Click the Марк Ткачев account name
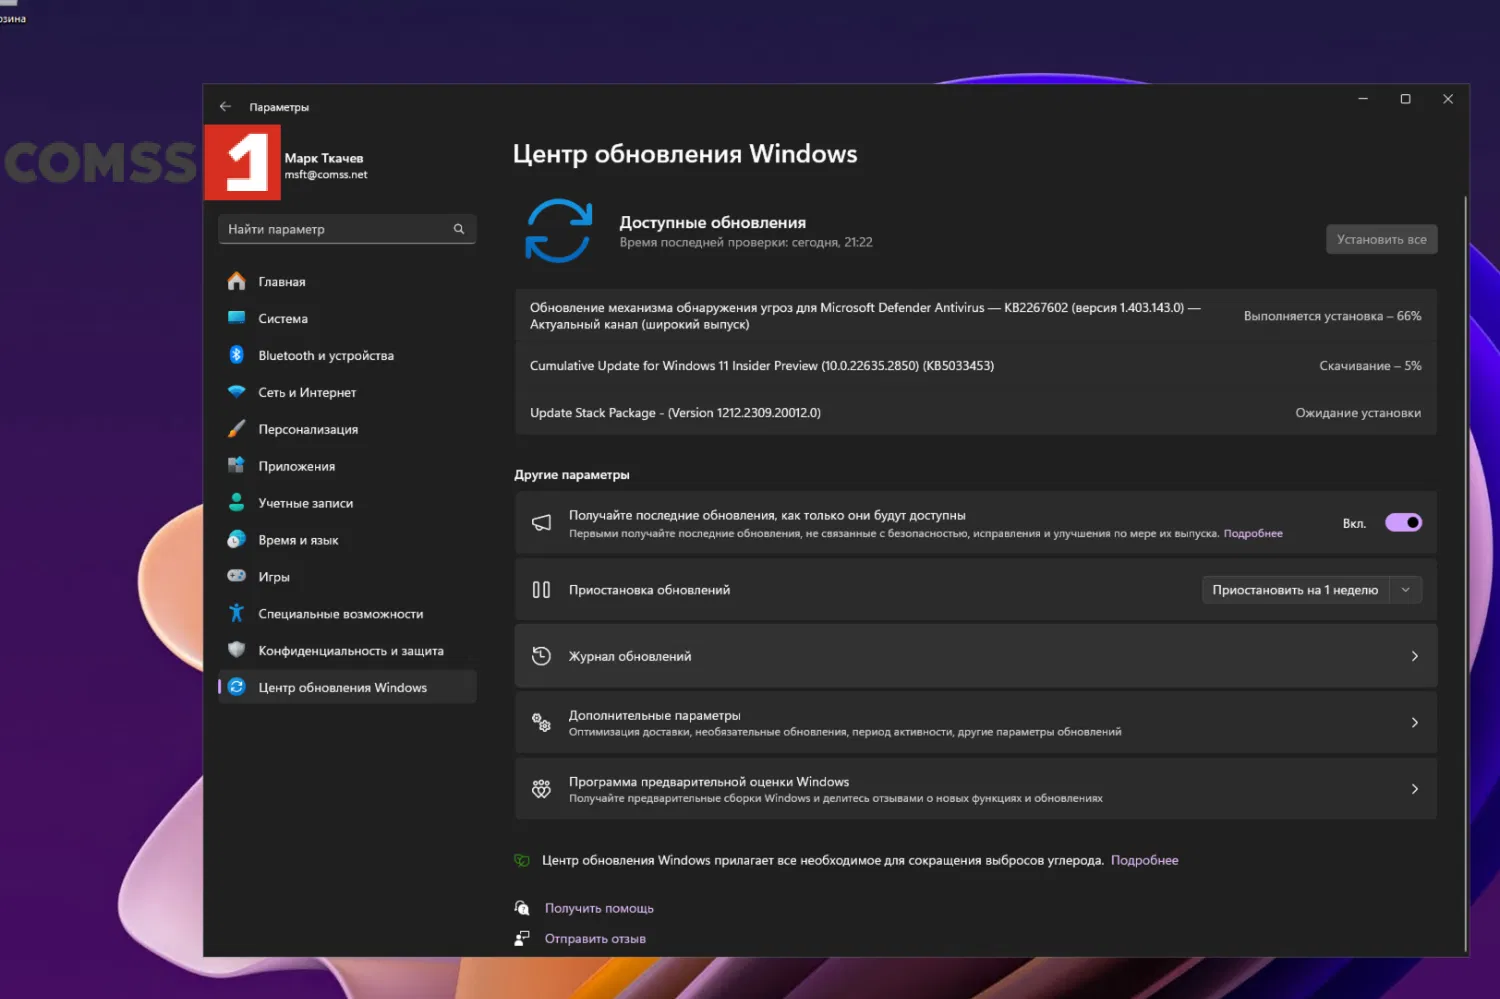The image size is (1500, 999). [324, 158]
